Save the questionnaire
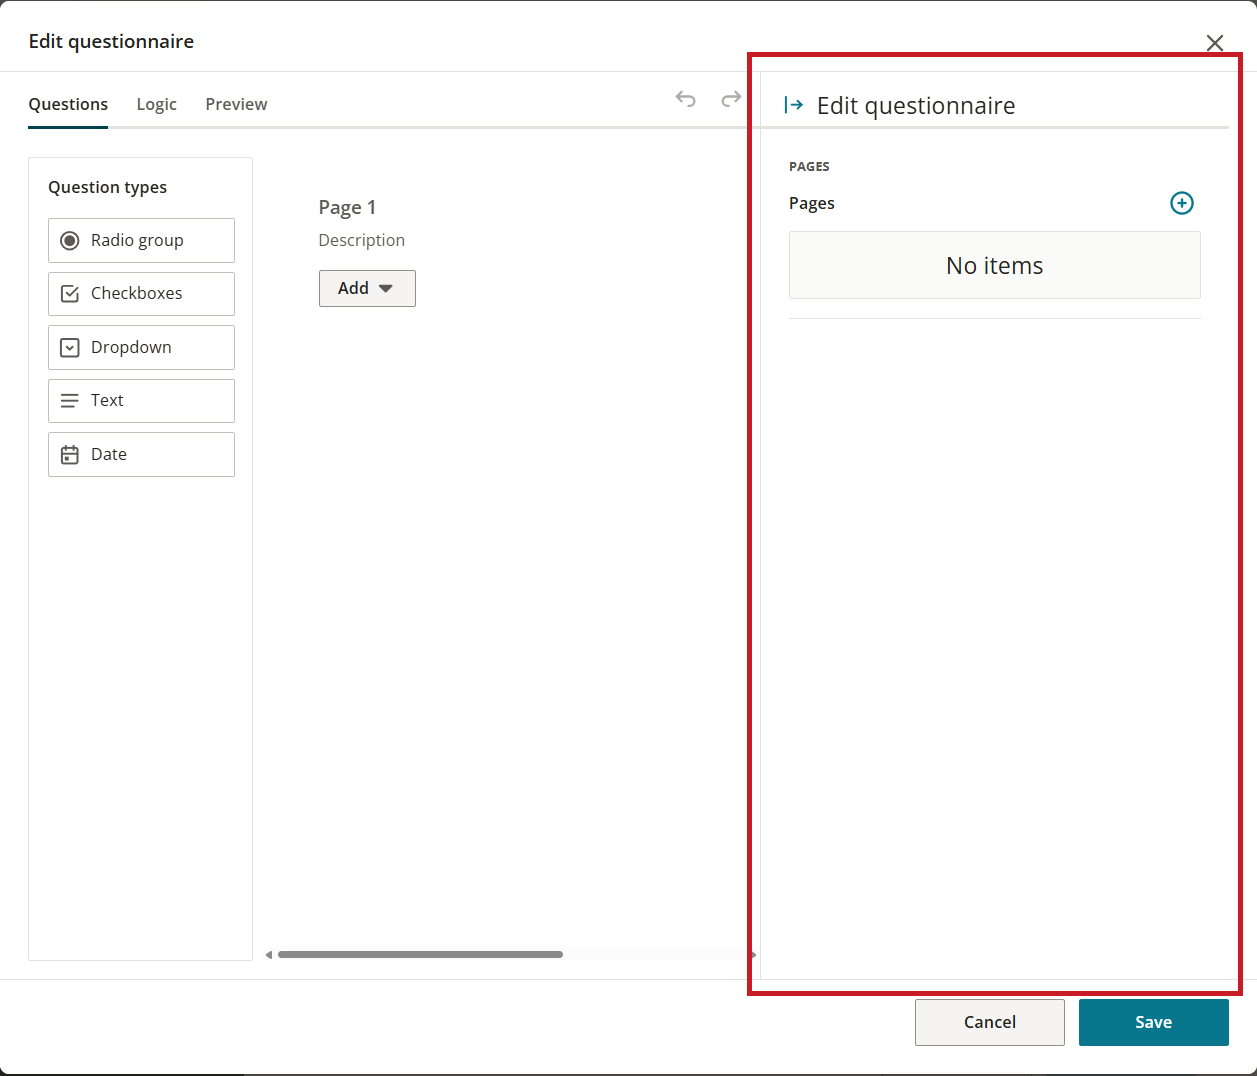The height and width of the screenshot is (1076, 1257). (1153, 1022)
